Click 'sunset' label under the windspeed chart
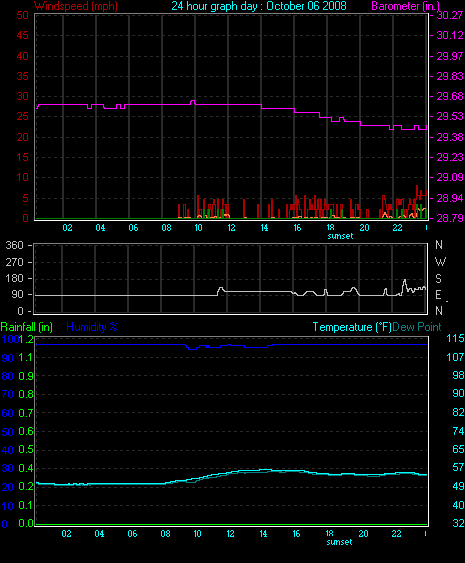 (340, 236)
